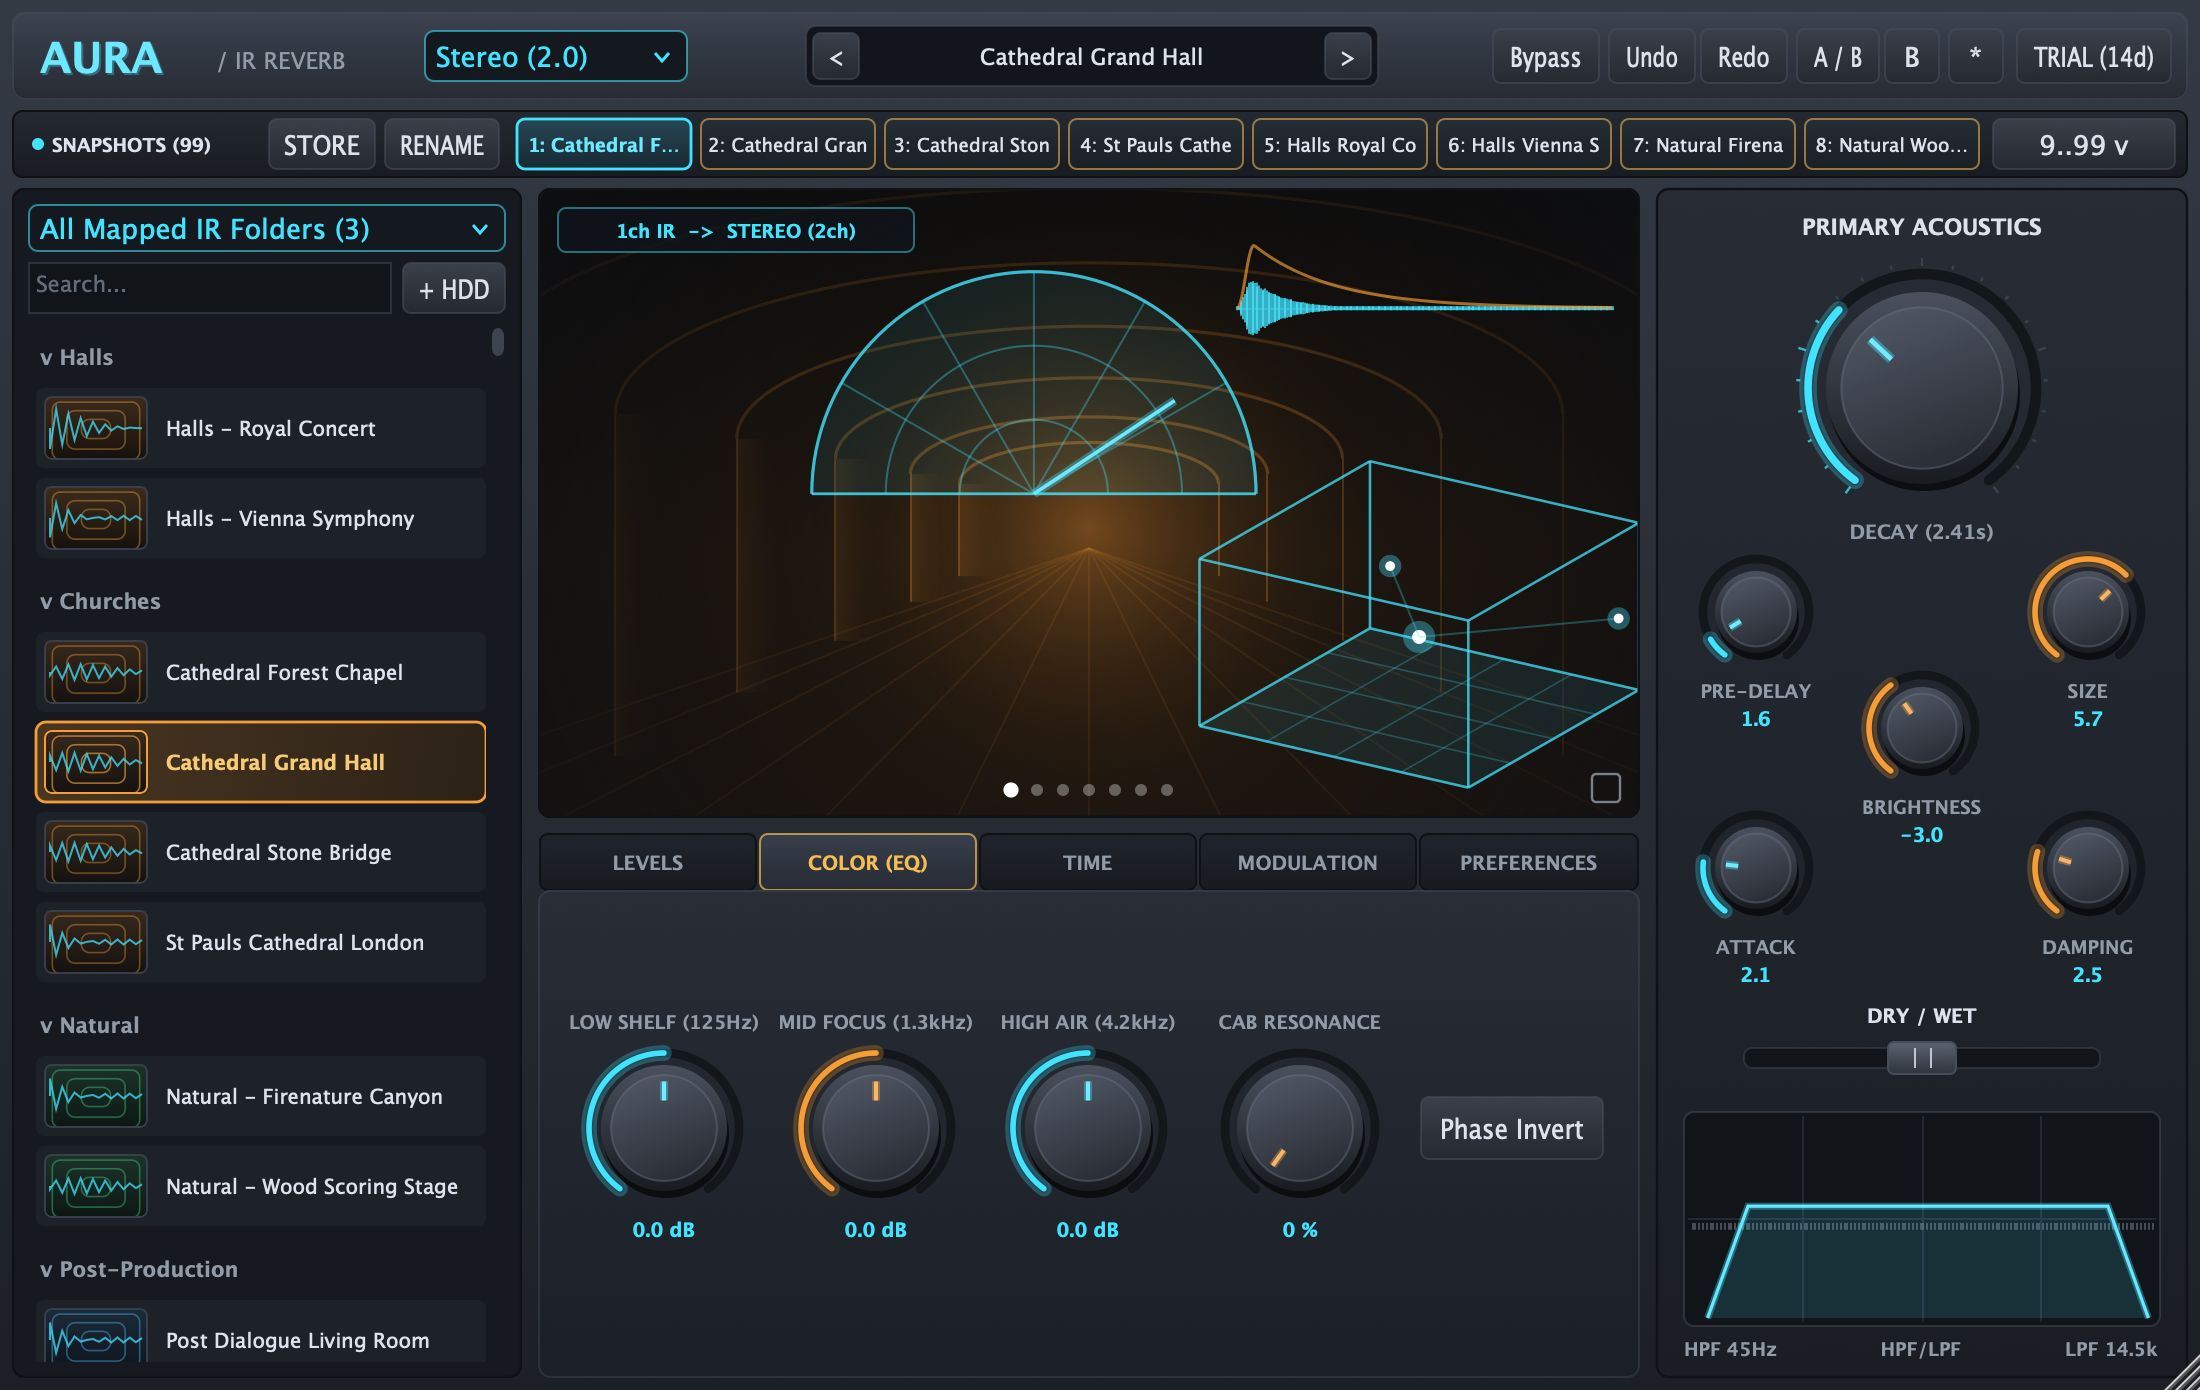
Task: Click the St Pauls Cathedral London waveform icon
Action: [96, 943]
